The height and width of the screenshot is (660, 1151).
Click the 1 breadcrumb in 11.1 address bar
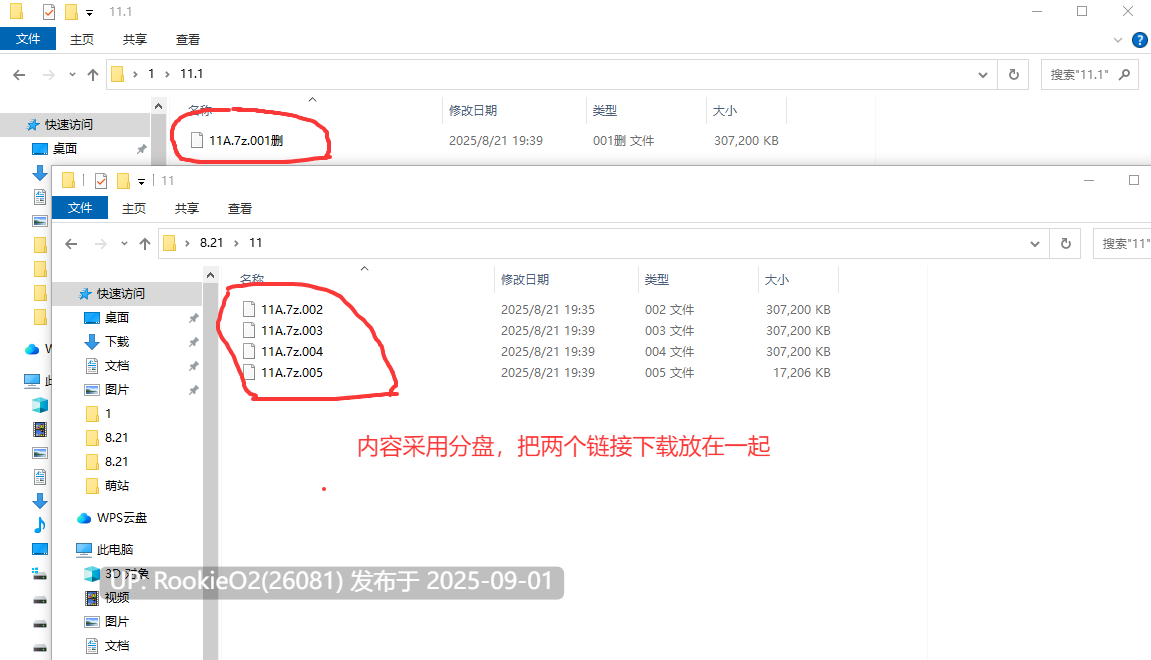coord(151,74)
